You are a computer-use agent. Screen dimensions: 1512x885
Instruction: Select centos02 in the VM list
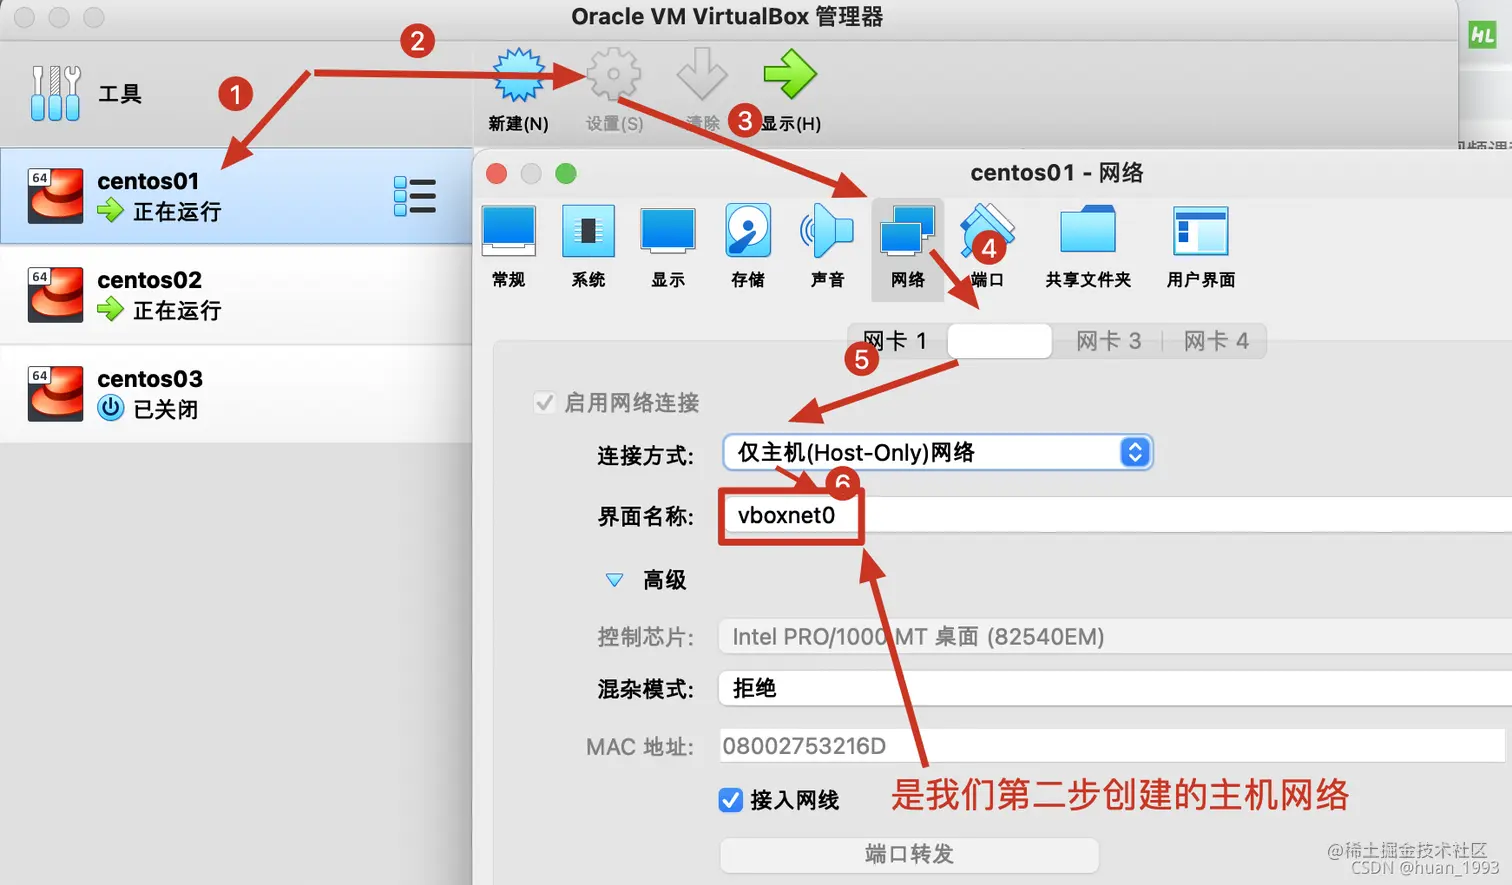coord(236,295)
